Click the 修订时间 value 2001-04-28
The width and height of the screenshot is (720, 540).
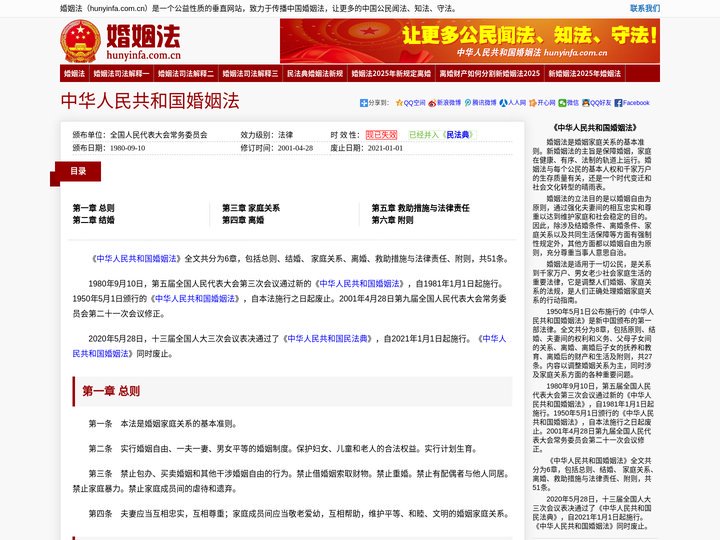pos(295,148)
